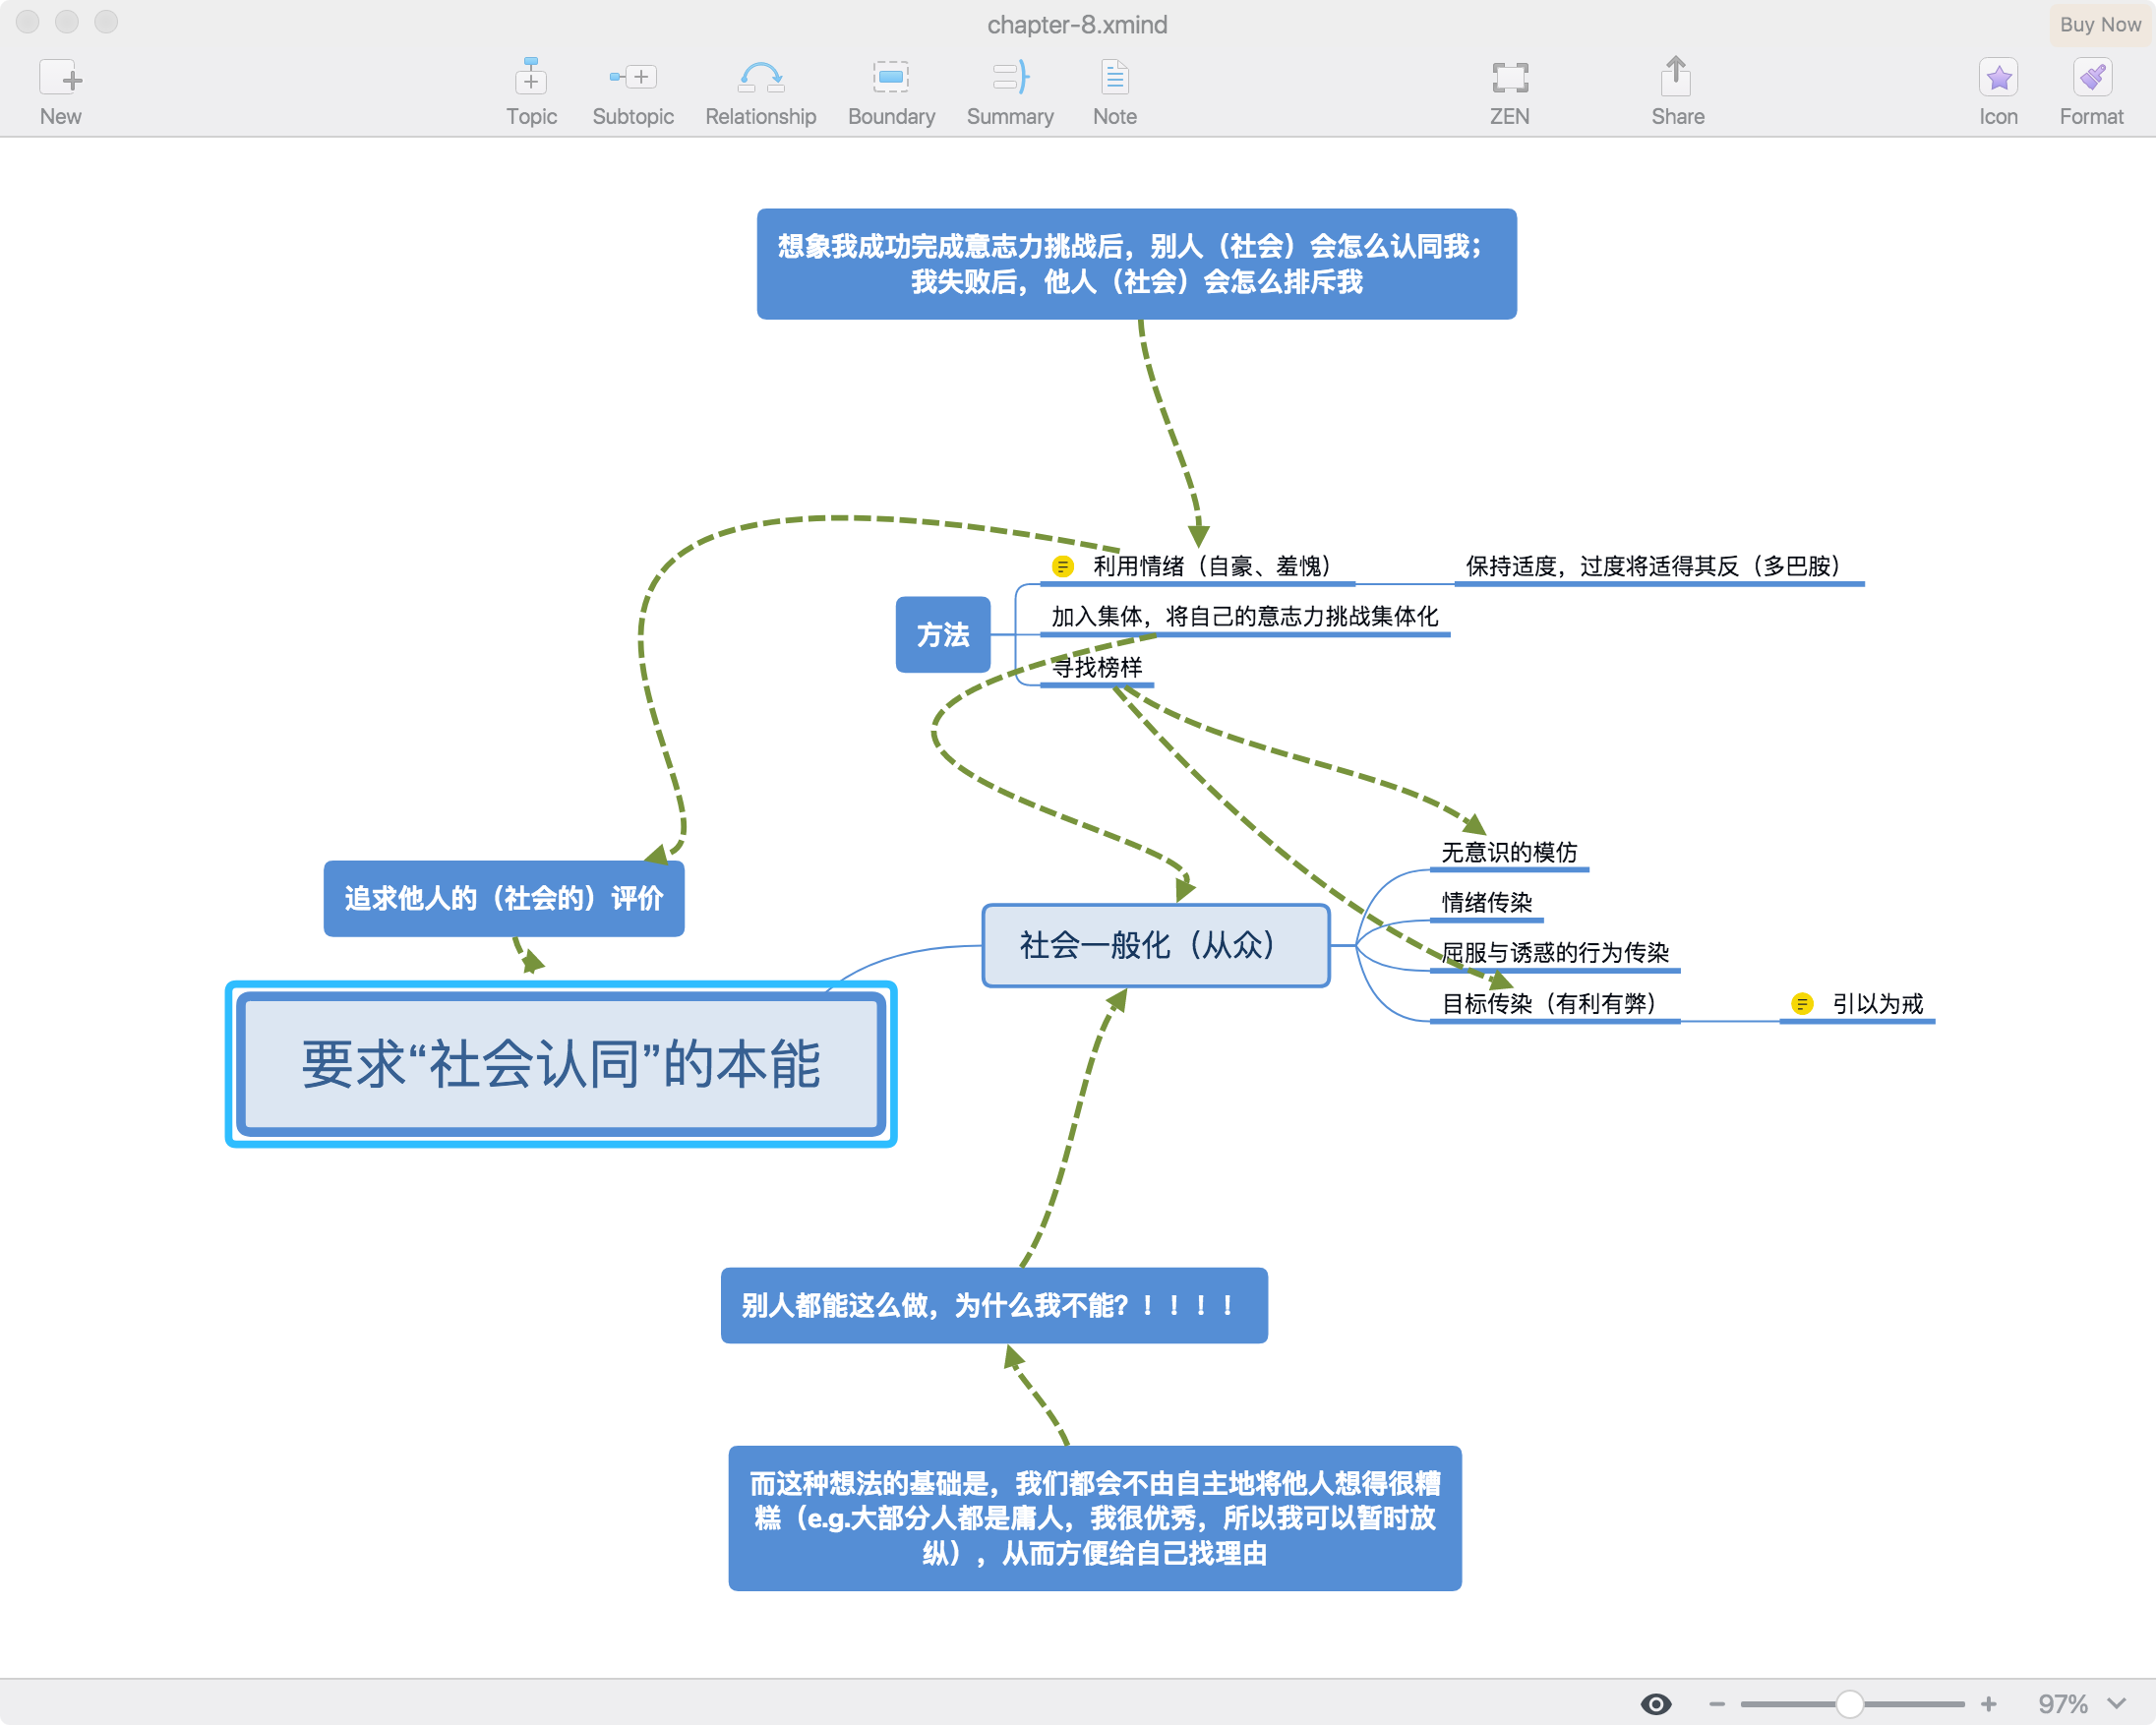2156x1725 pixels.
Task: Open note icon next to 引以为戒
Action: coord(1802,1004)
